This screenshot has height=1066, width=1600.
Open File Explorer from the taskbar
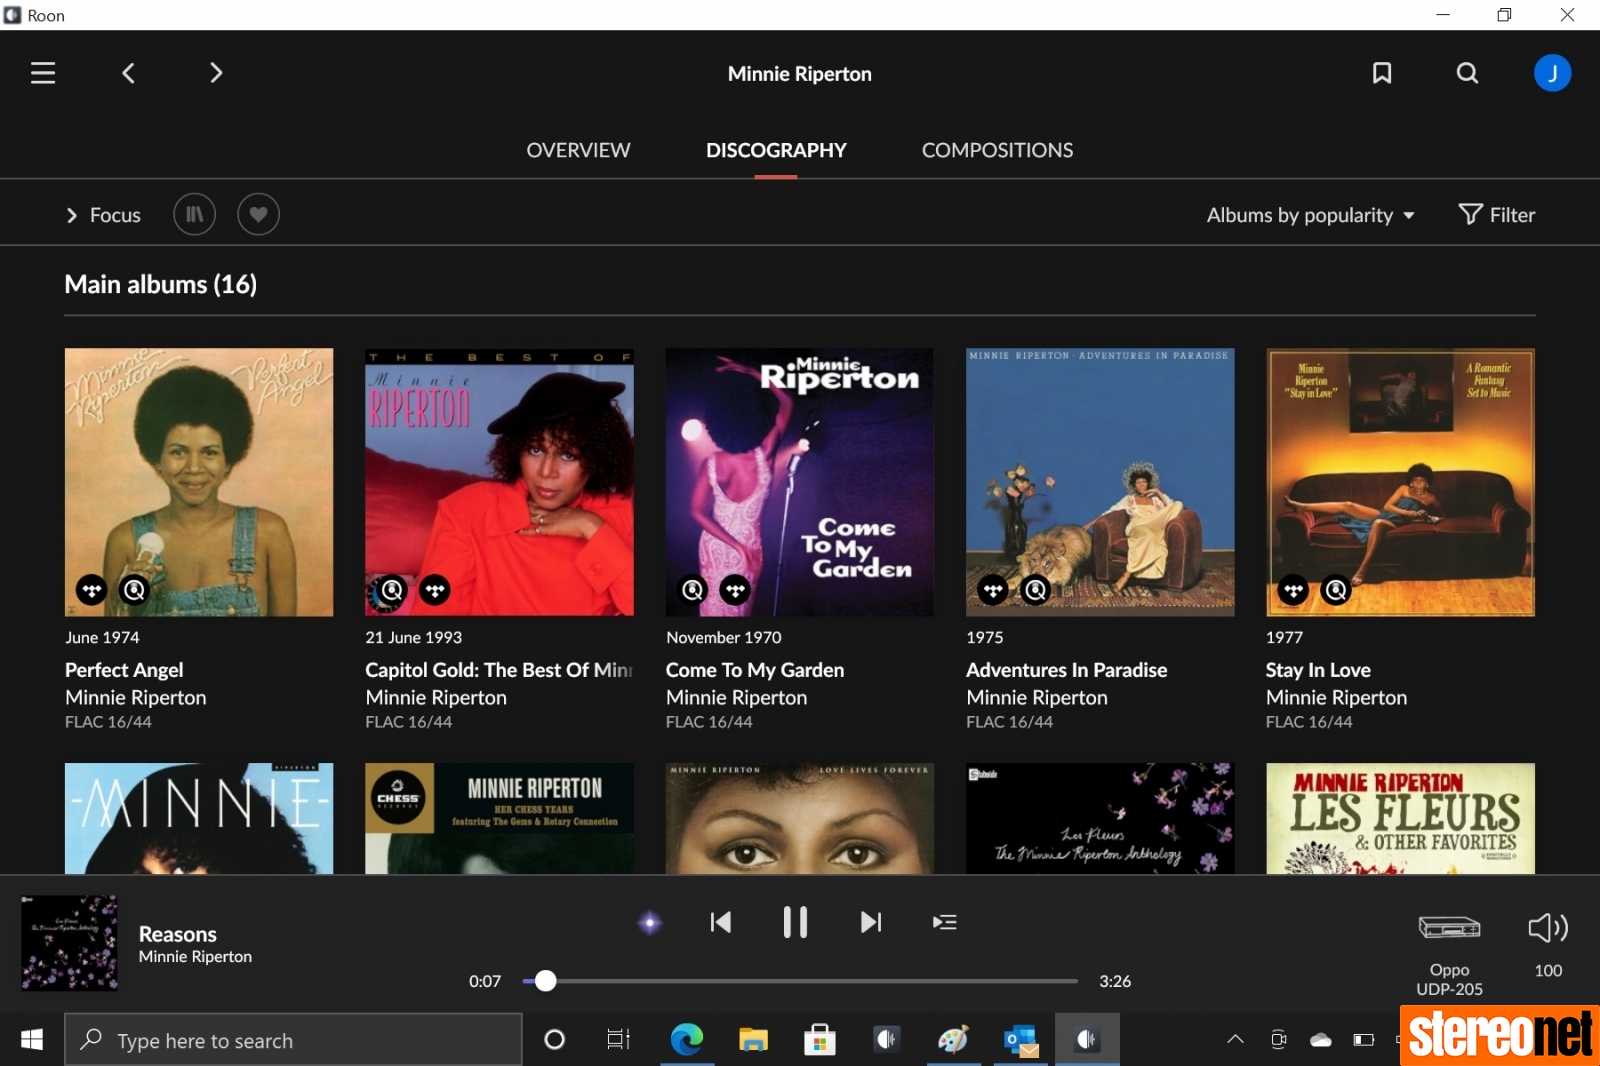point(753,1040)
